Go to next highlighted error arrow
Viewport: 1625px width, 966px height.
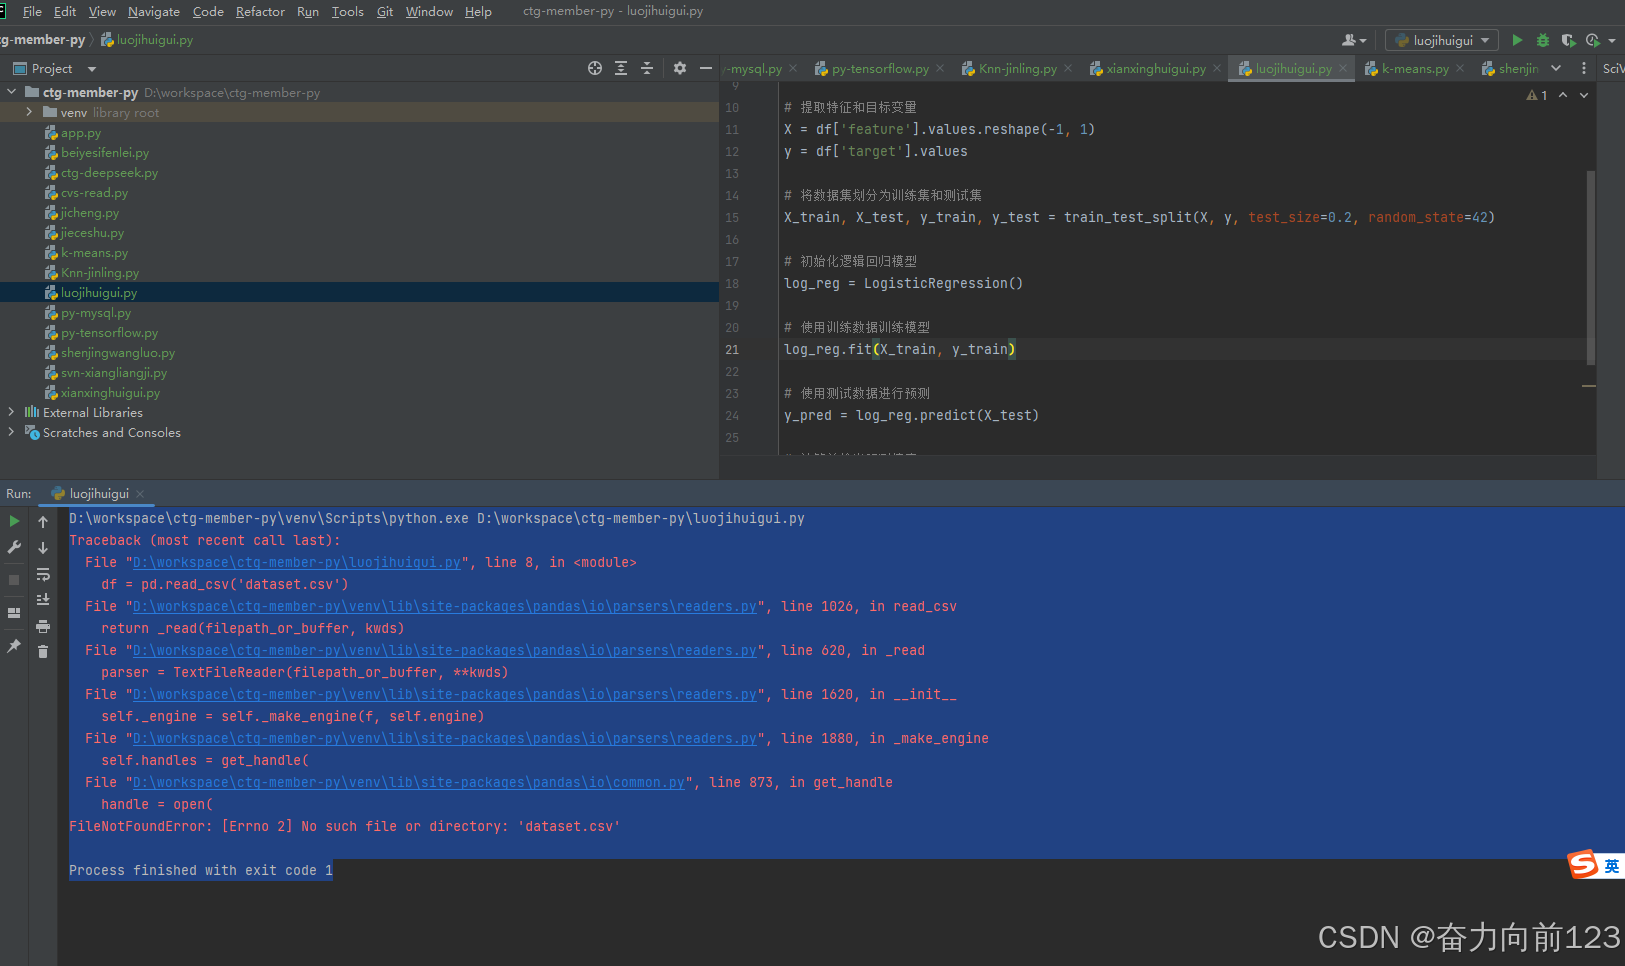[x=1584, y=95]
